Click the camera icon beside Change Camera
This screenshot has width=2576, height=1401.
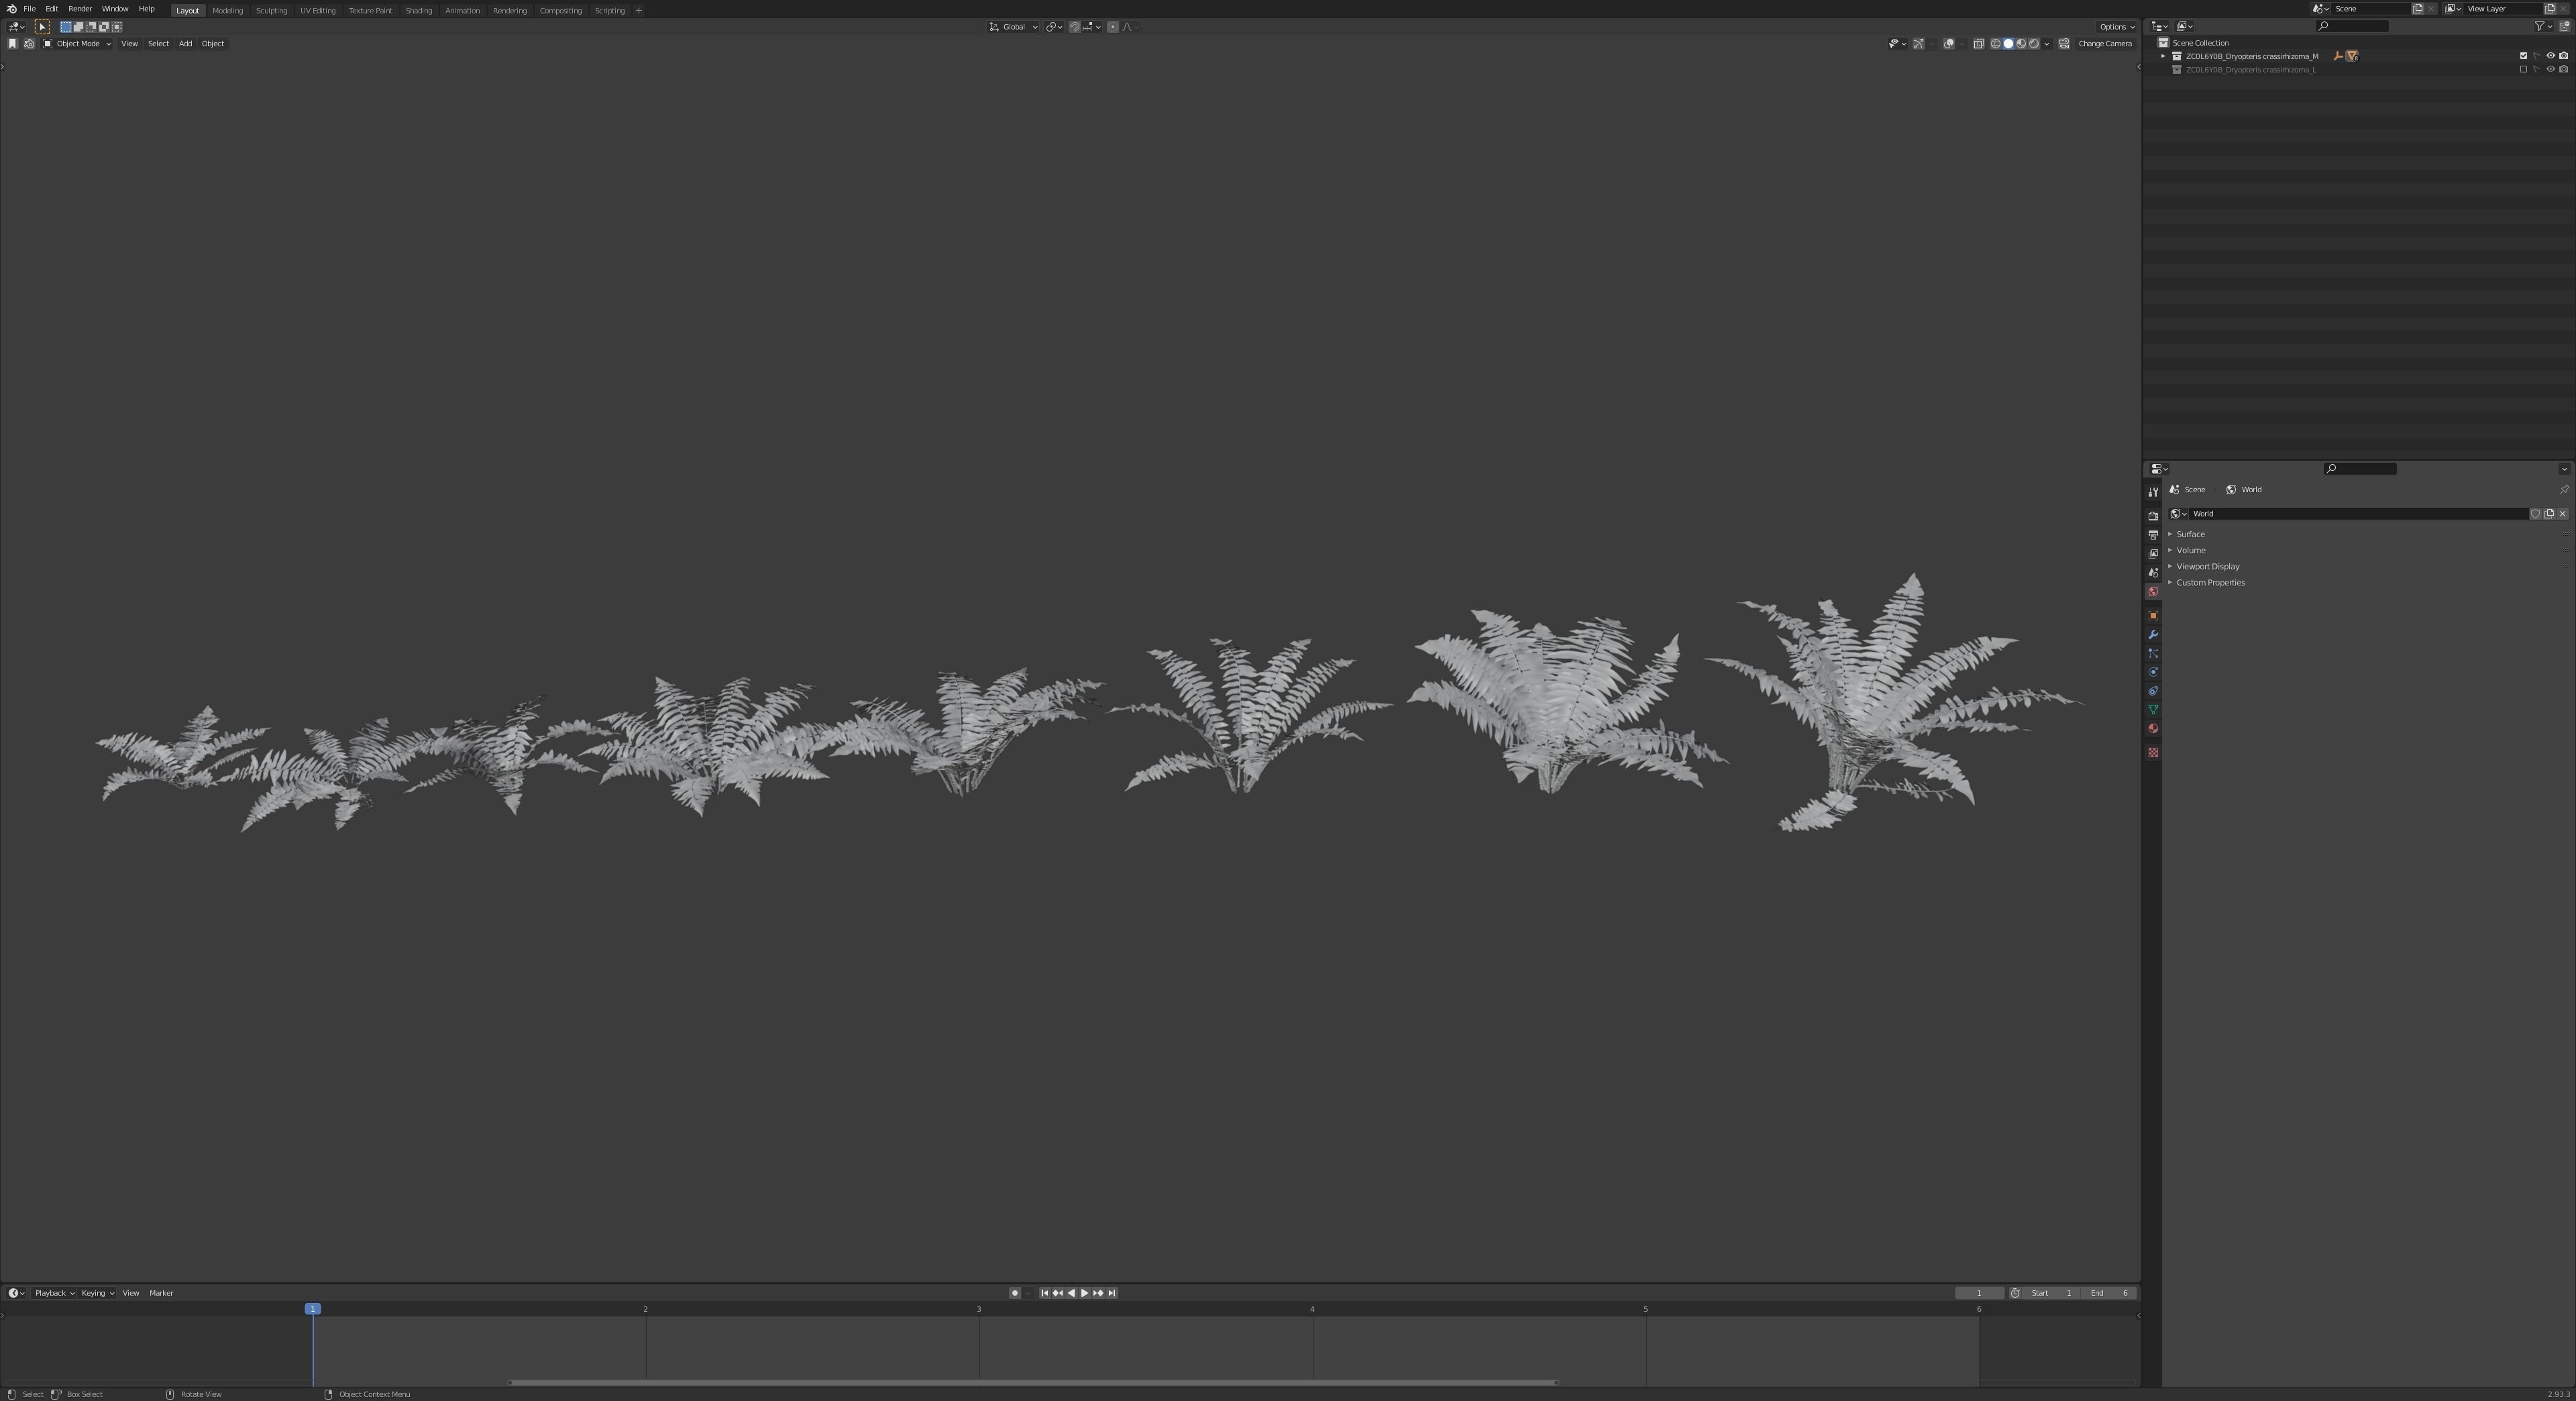2064,44
